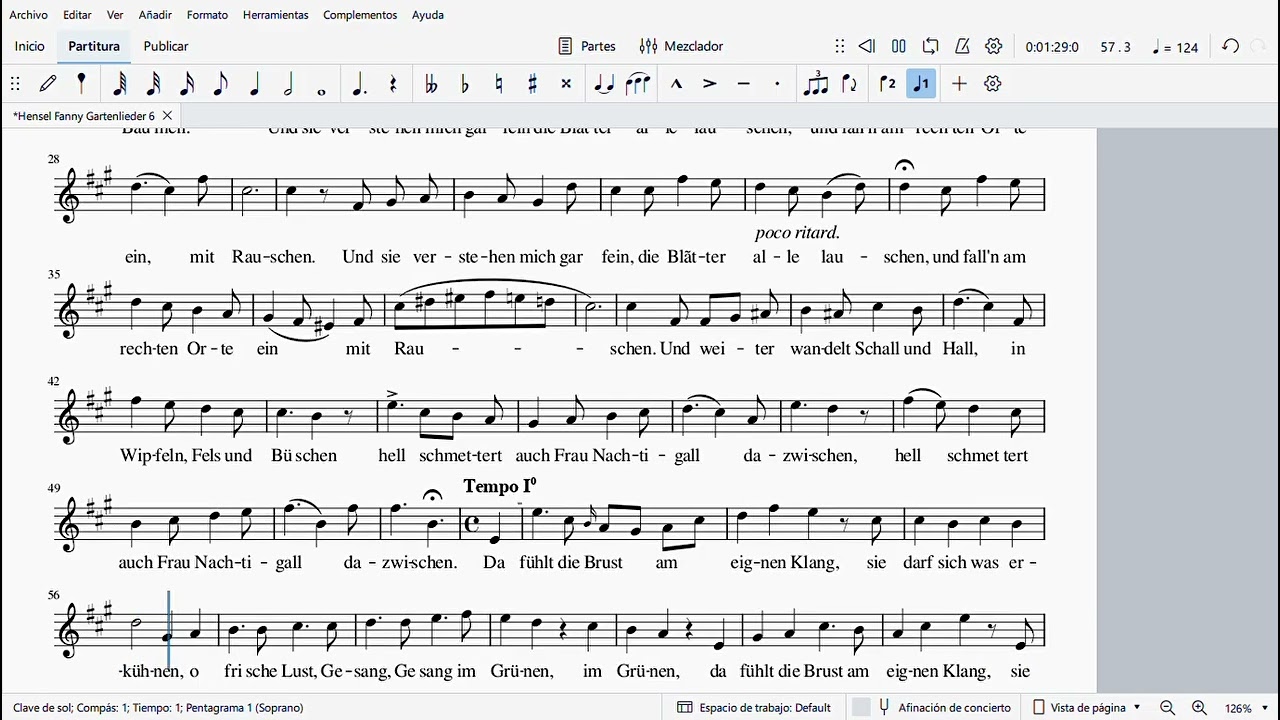
Task: Open the Añadir menu
Action: [x=155, y=15]
